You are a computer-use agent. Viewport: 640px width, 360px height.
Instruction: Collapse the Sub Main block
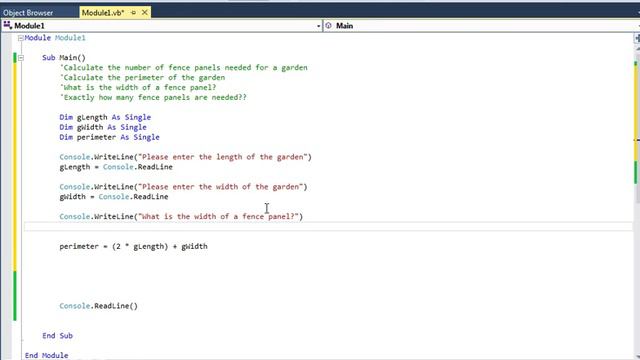coord(20,58)
